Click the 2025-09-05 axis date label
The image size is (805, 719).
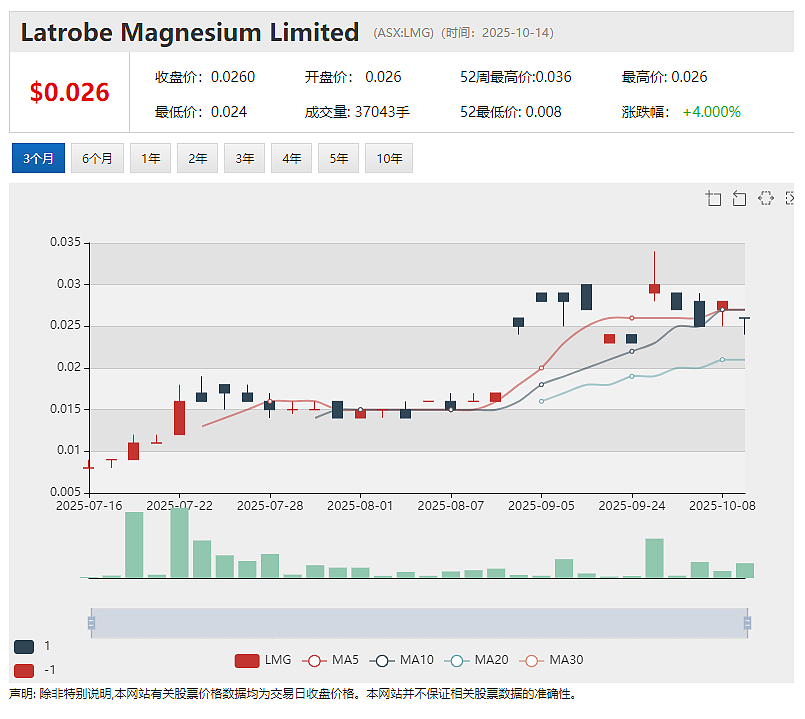(x=541, y=506)
